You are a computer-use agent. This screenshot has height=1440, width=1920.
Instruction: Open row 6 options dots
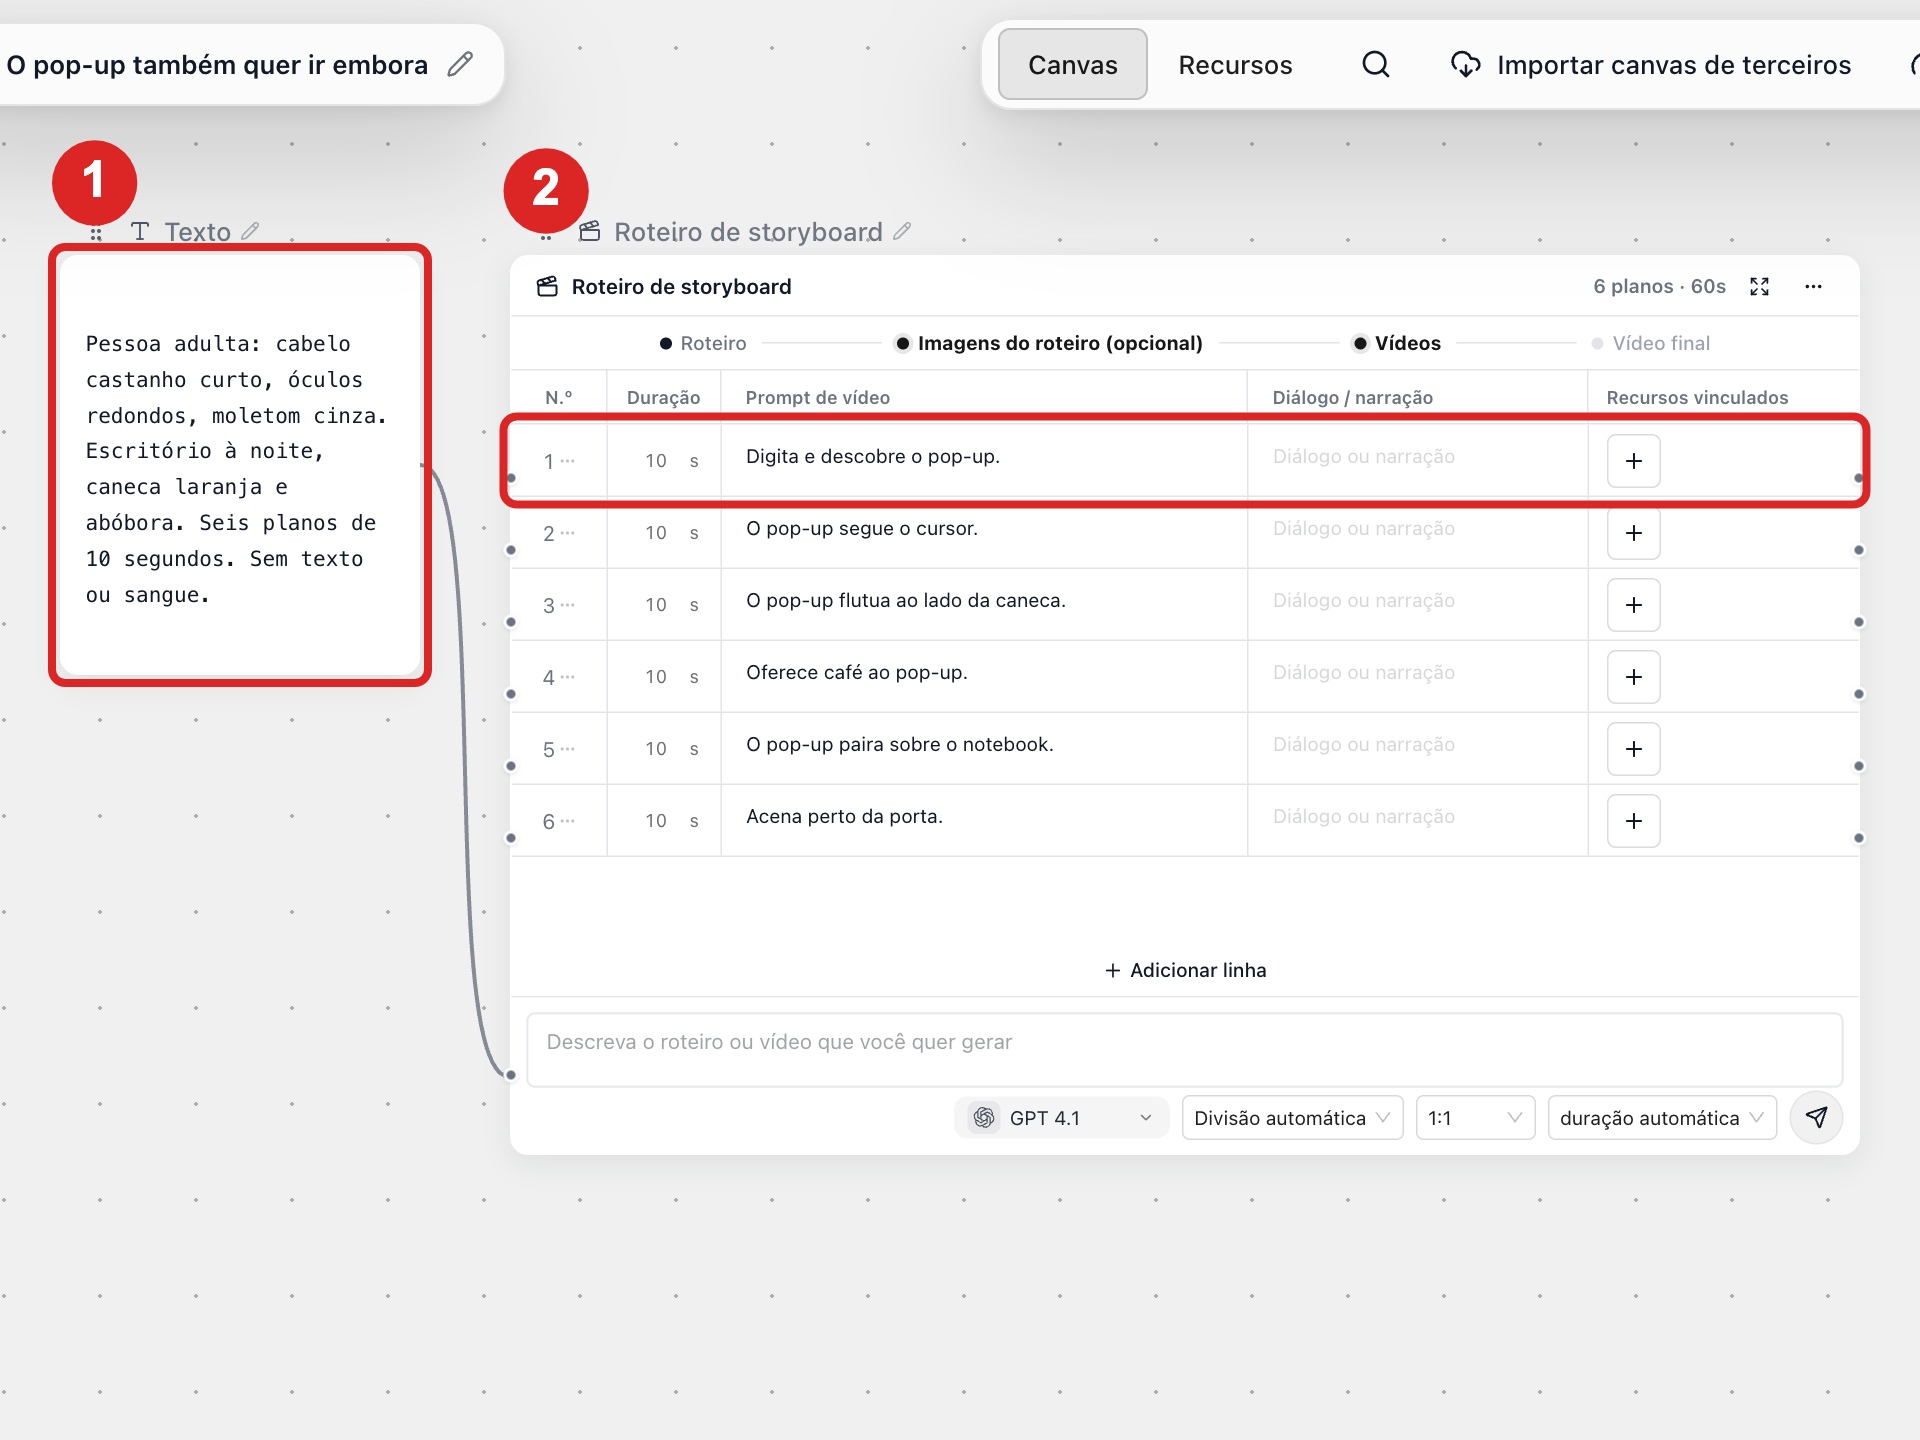pos(568,821)
